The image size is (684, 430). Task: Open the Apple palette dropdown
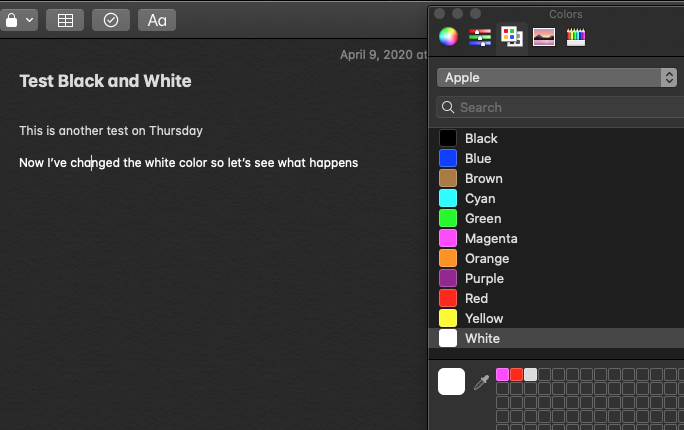(557, 78)
